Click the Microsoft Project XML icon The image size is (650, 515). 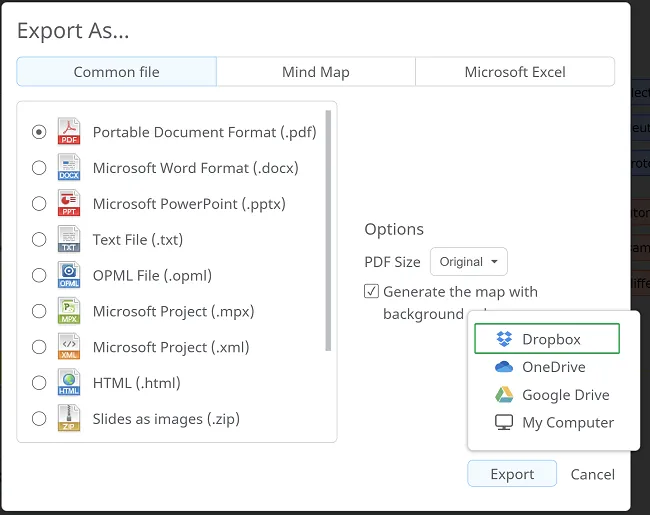[69, 347]
